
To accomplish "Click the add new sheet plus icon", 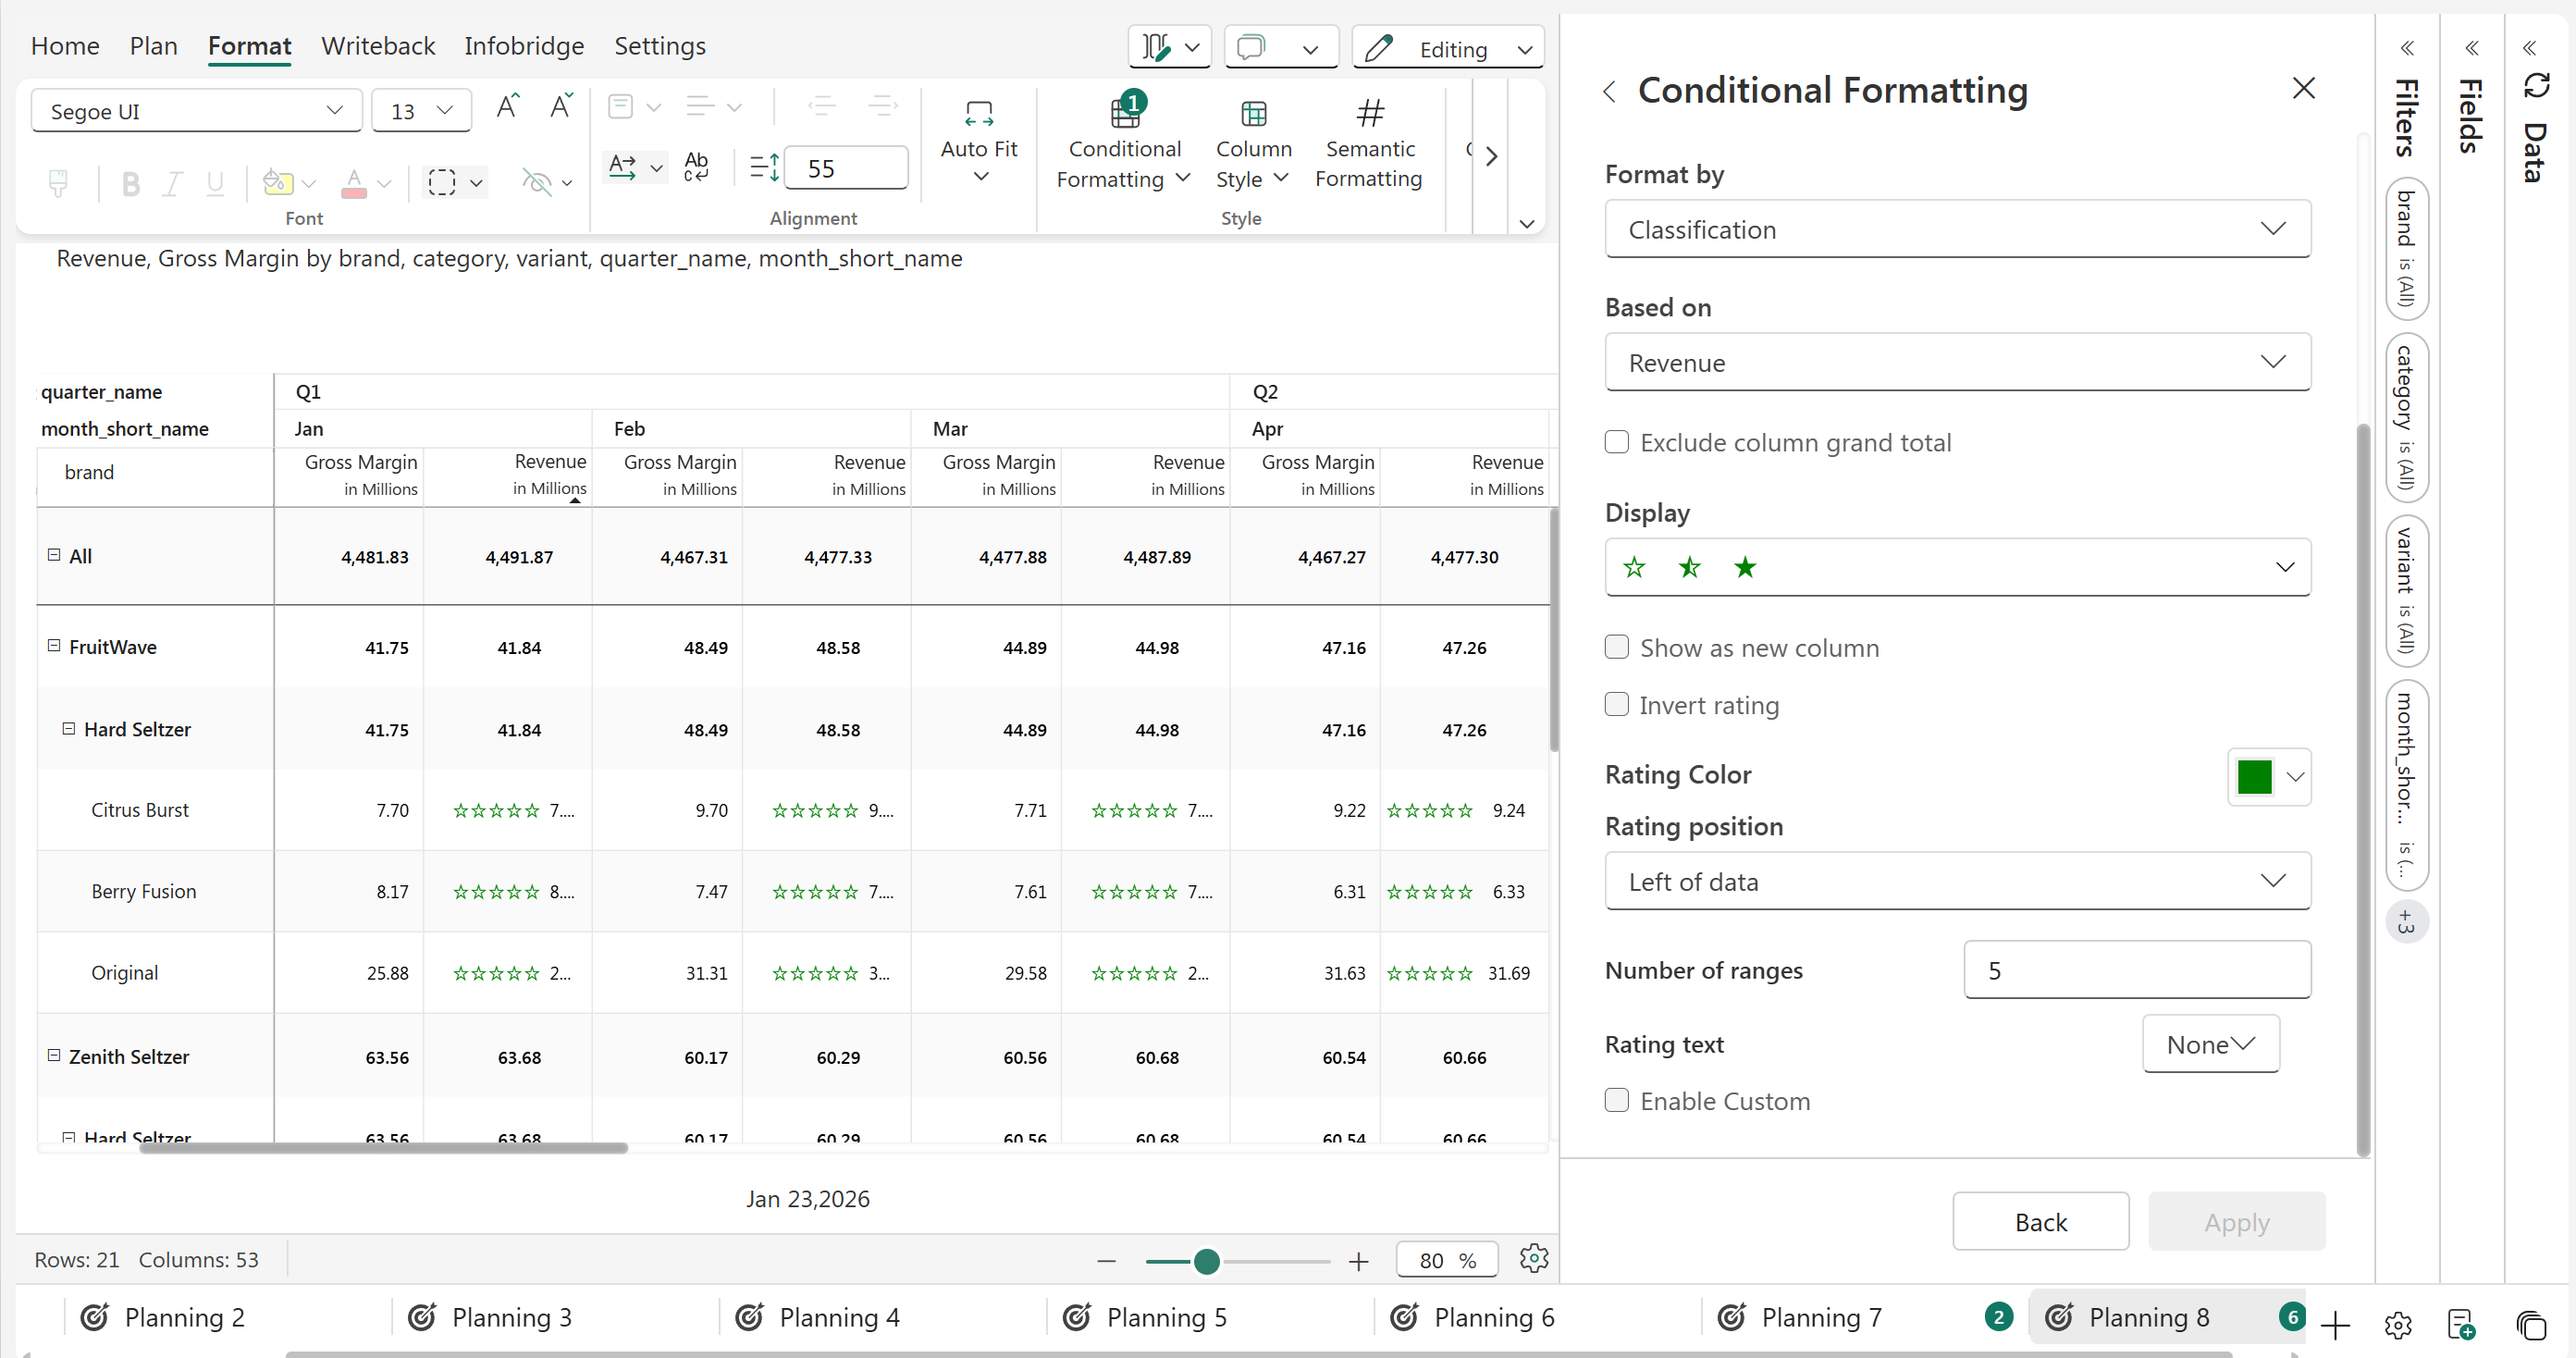I will (2335, 1325).
